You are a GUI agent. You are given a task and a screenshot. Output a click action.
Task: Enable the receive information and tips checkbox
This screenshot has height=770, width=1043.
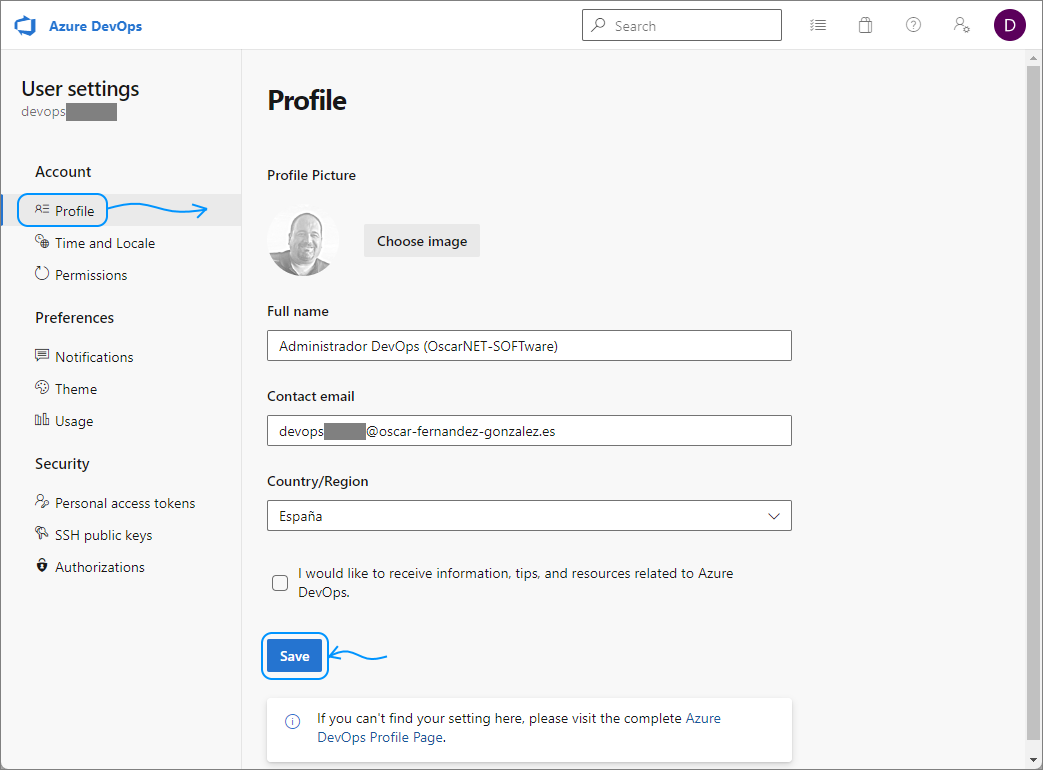pyautogui.click(x=280, y=583)
